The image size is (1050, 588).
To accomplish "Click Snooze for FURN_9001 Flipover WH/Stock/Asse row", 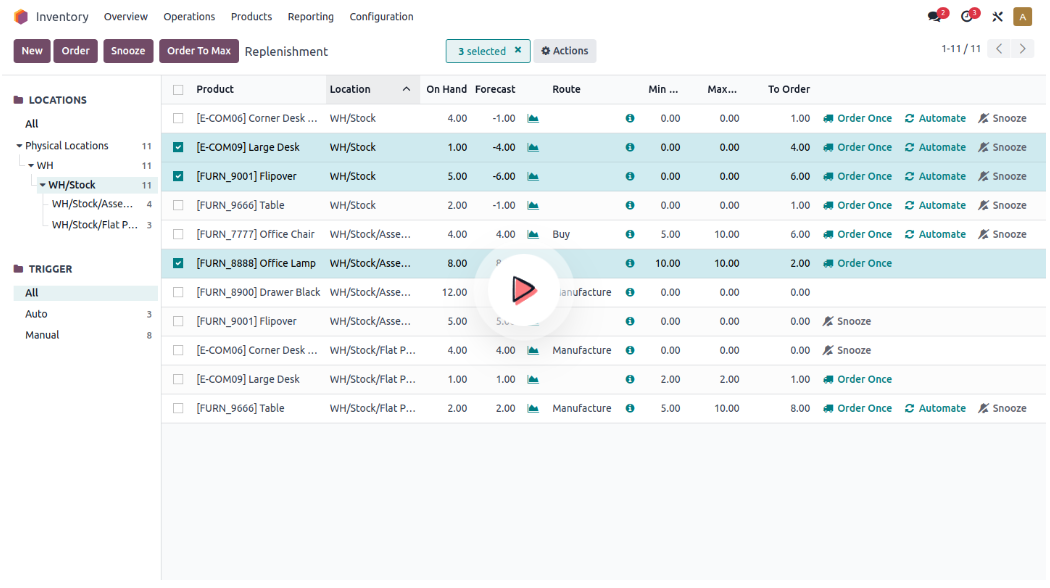I will pos(847,321).
